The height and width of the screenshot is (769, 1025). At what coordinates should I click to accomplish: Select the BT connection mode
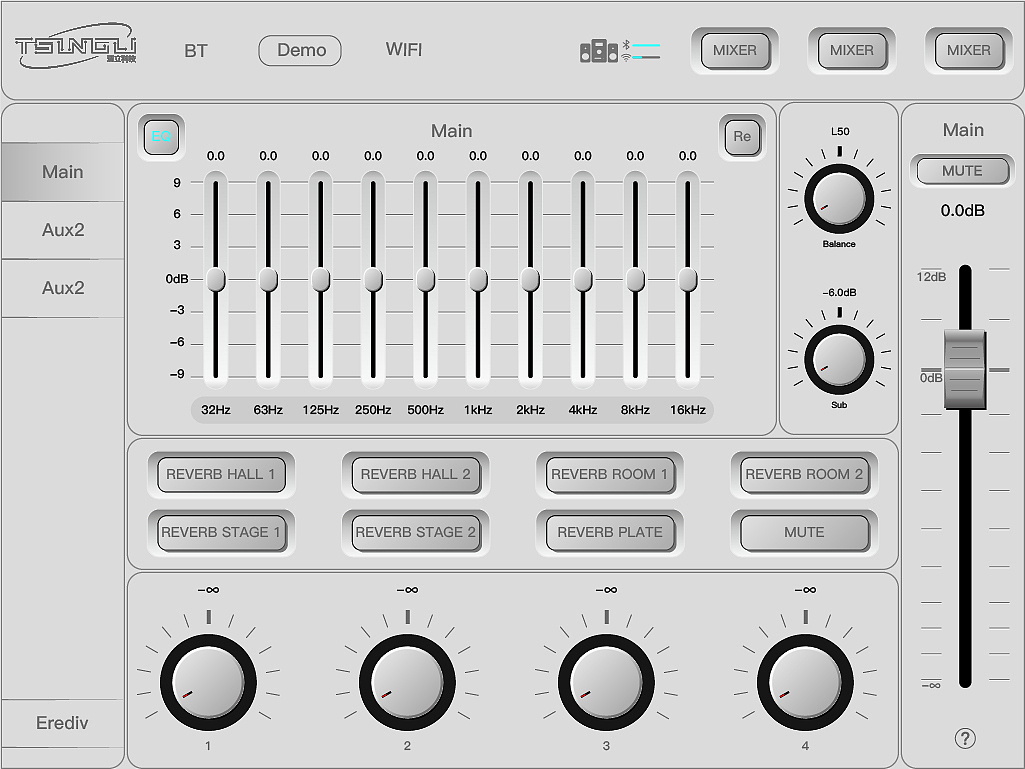(x=195, y=51)
